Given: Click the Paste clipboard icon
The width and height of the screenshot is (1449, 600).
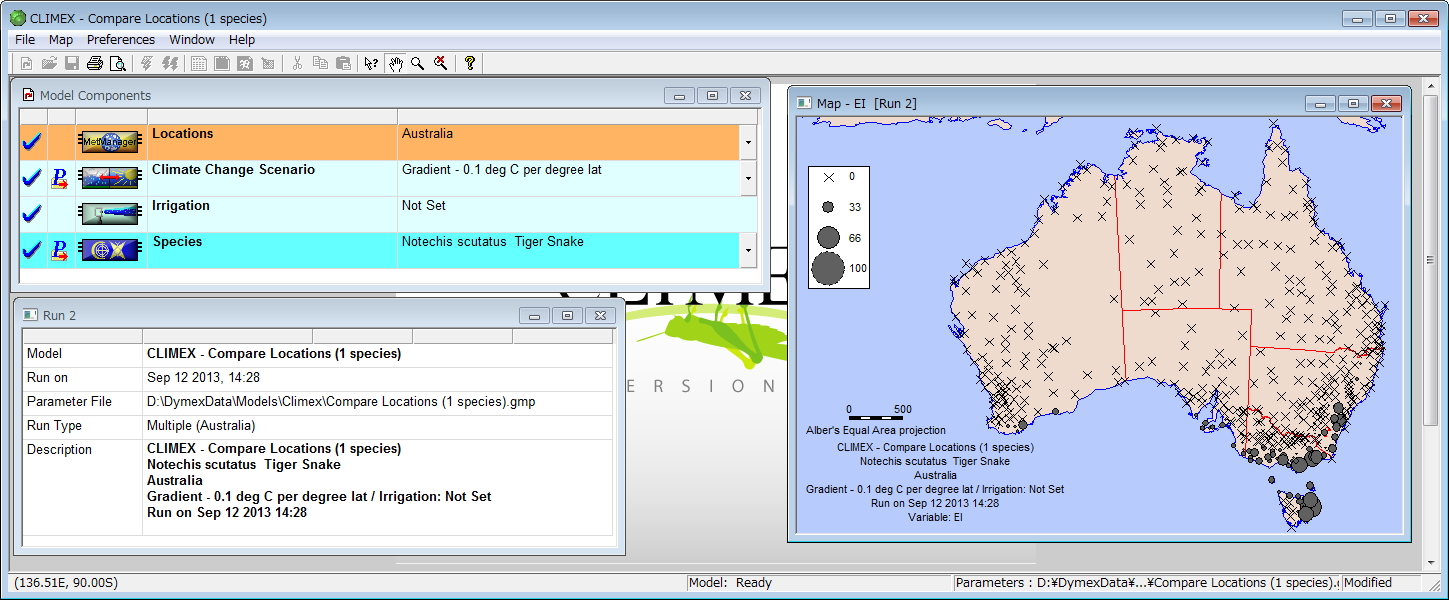Looking at the screenshot, I should pos(343,63).
